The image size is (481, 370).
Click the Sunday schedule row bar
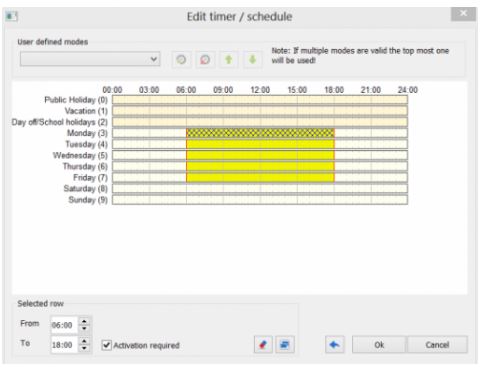coord(260,200)
